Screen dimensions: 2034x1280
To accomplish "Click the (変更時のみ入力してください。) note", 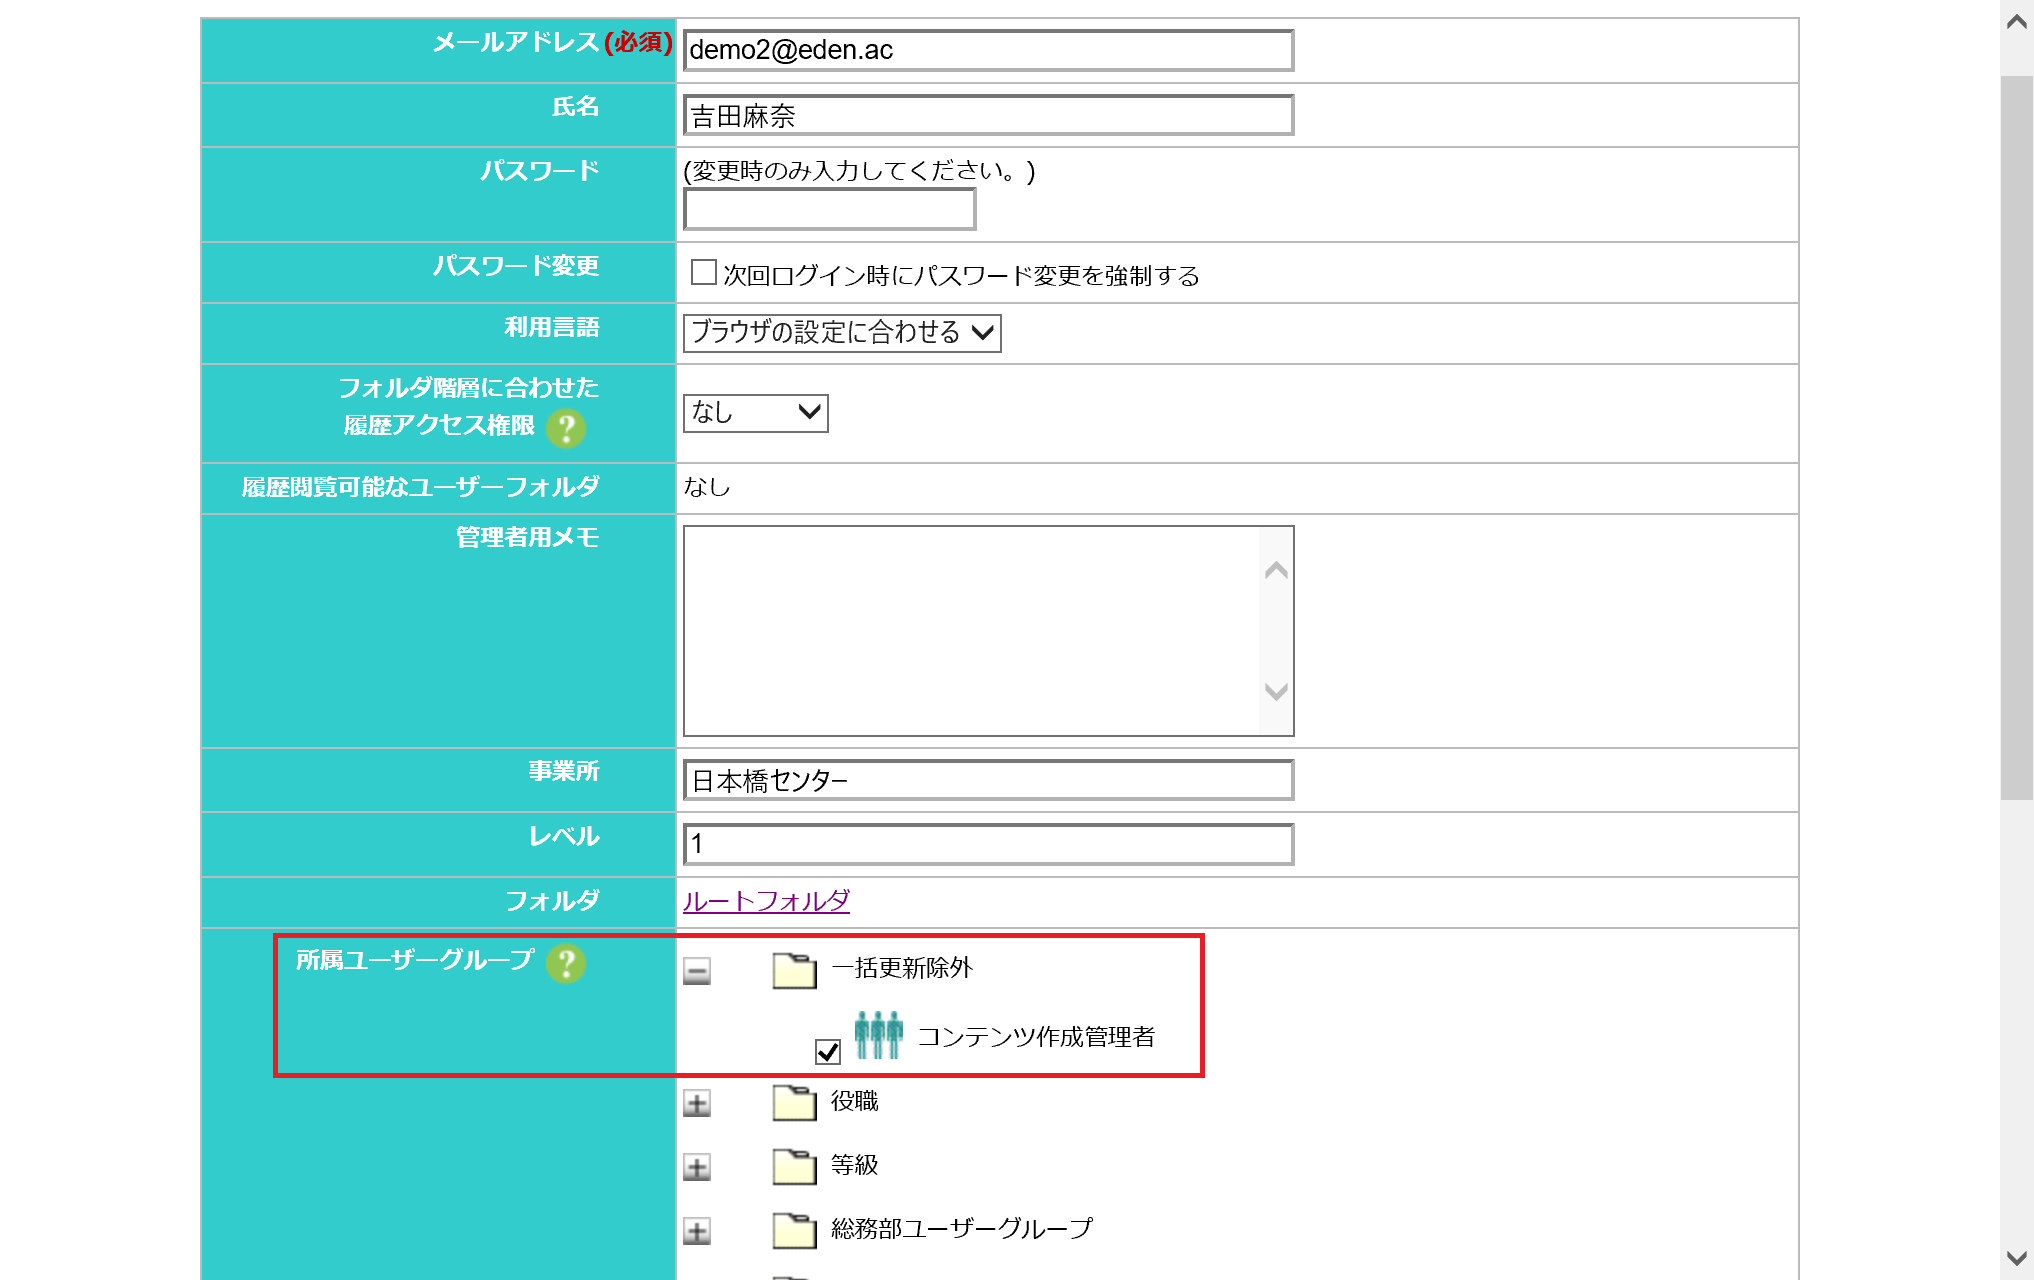I will 859,171.
